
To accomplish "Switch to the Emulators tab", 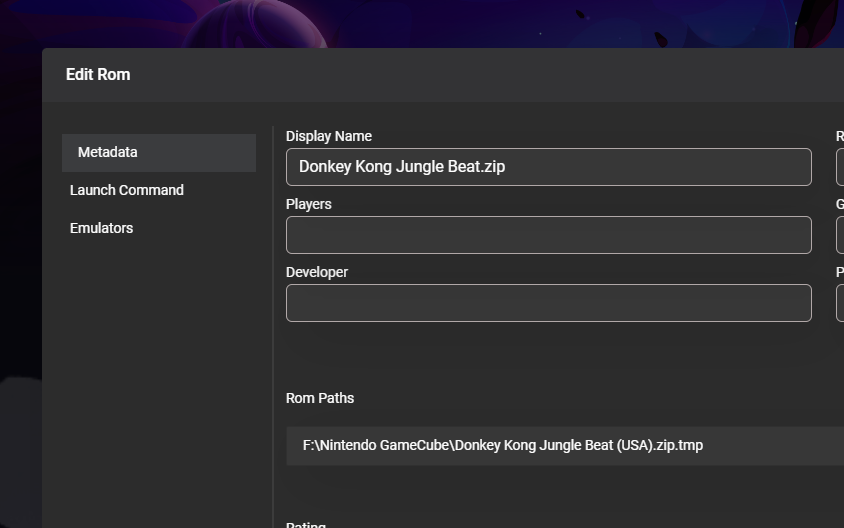I will [101, 228].
